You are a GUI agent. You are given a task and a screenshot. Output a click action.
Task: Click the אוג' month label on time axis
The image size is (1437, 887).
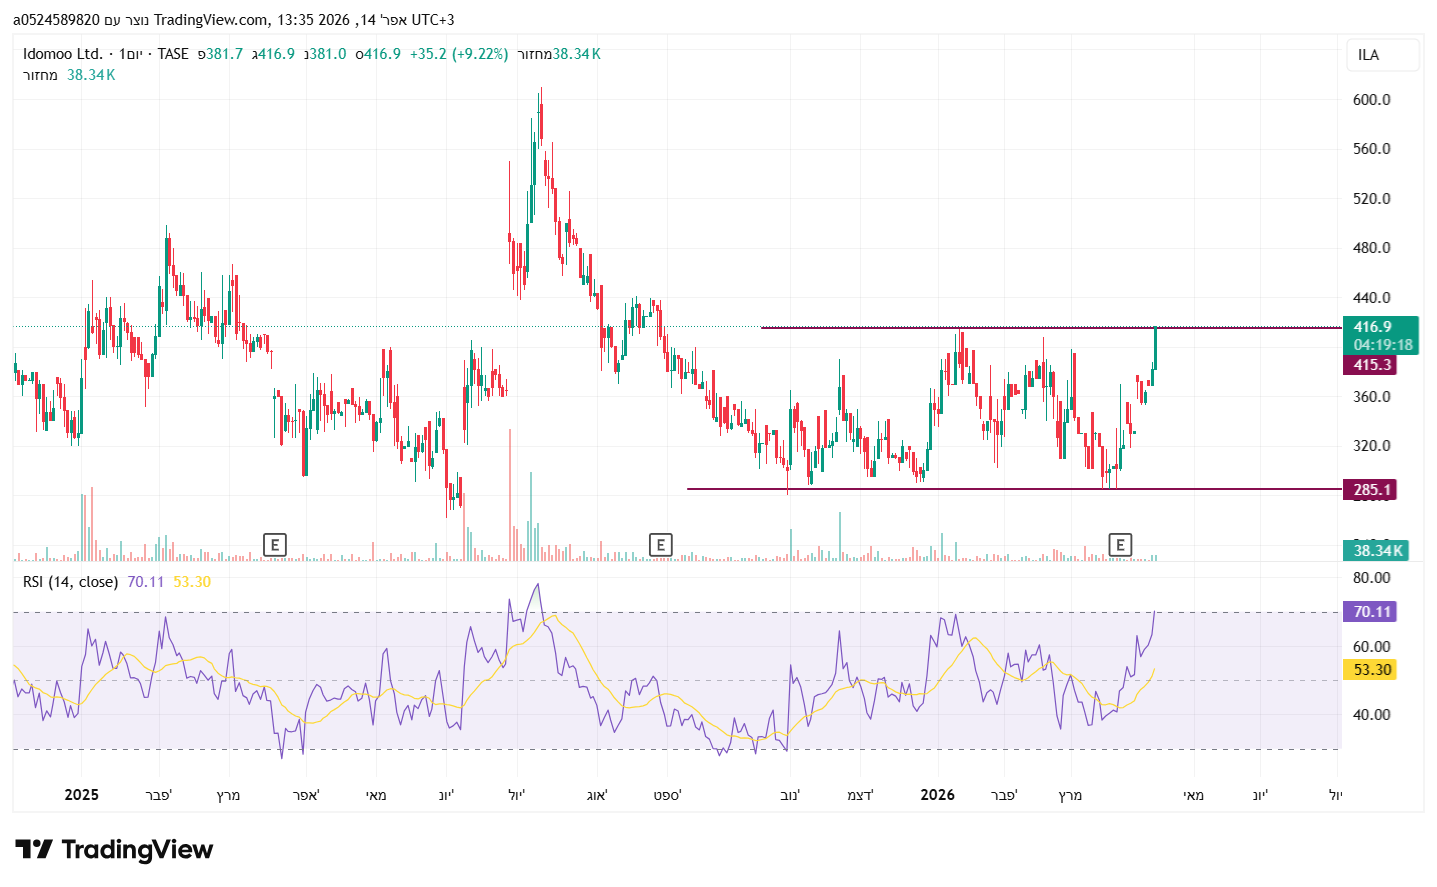click(x=597, y=795)
